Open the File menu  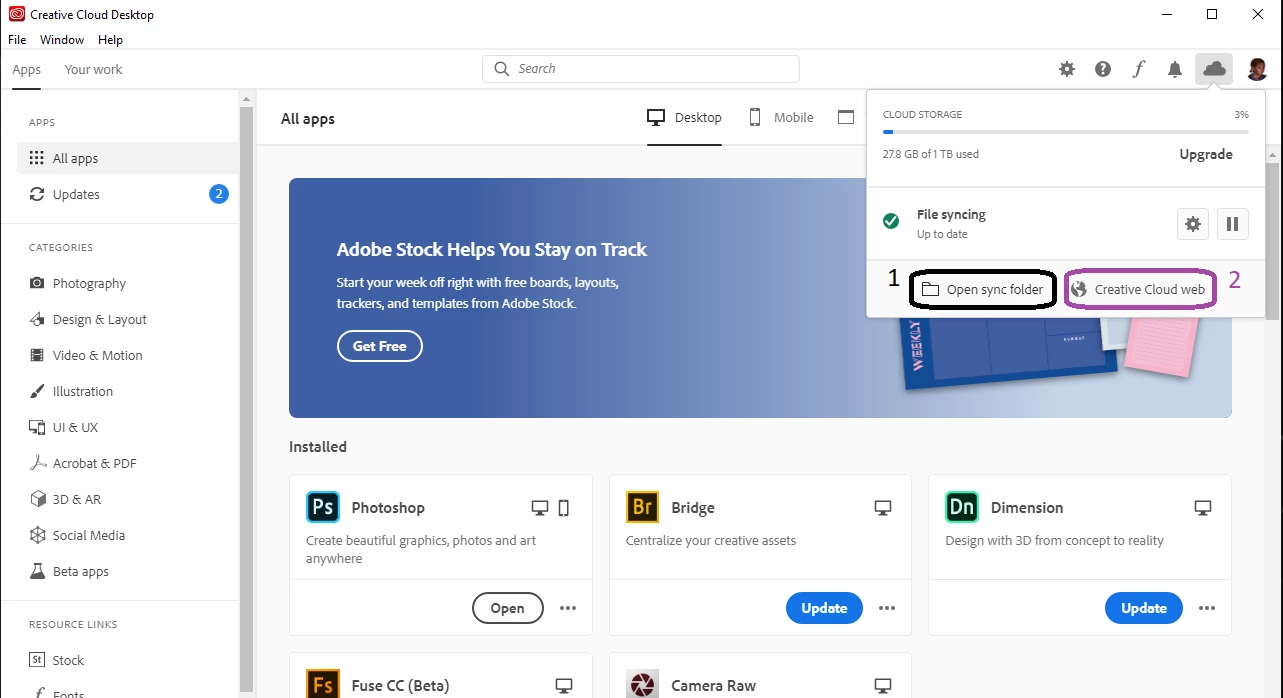point(17,40)
